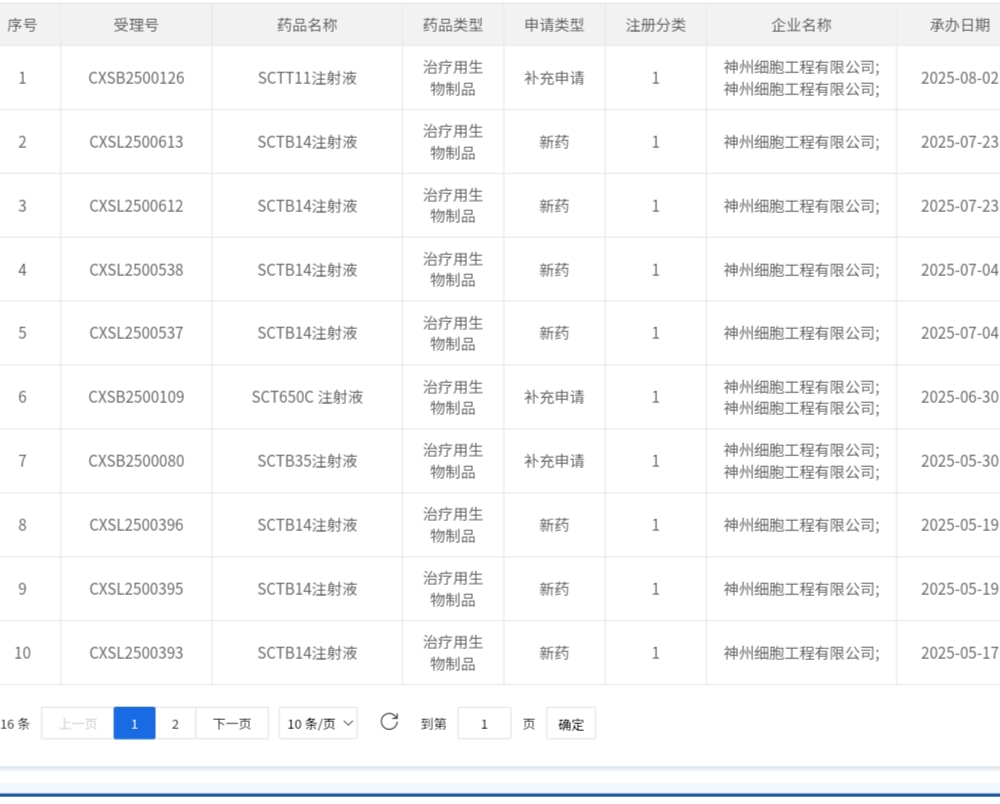The height and width of the screenshot is (804, 1000).
Task: Click drug name SCTT11注射液
Action: coord(307,78)
